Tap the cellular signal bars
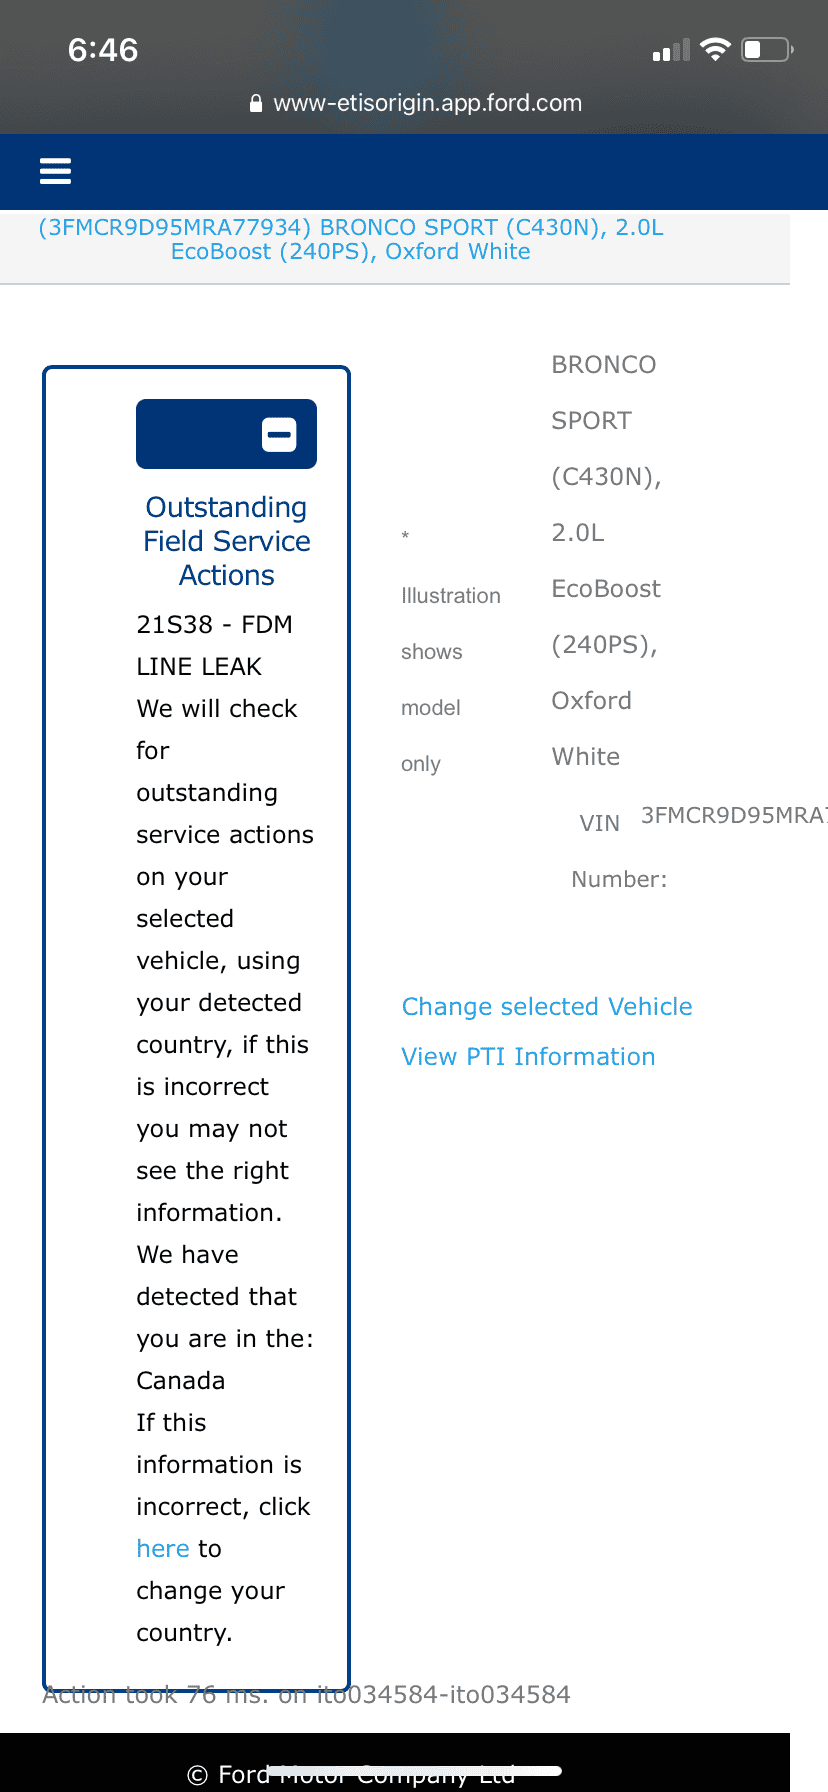The image size is (828, 1792). [x=671, y=50]
